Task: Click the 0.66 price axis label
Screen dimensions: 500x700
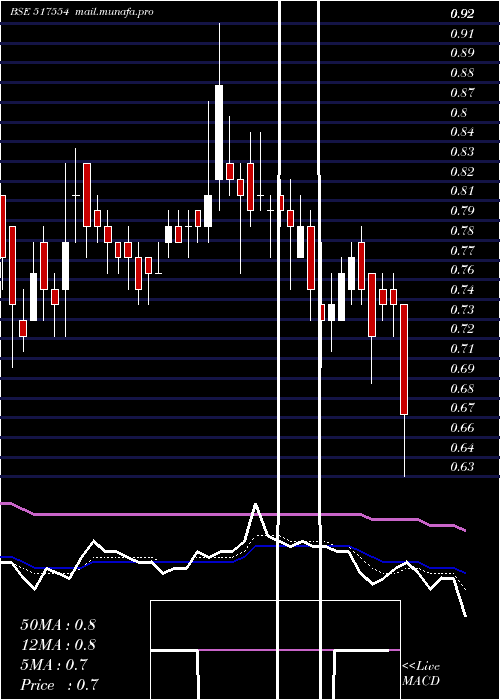Action: [462, 428]
